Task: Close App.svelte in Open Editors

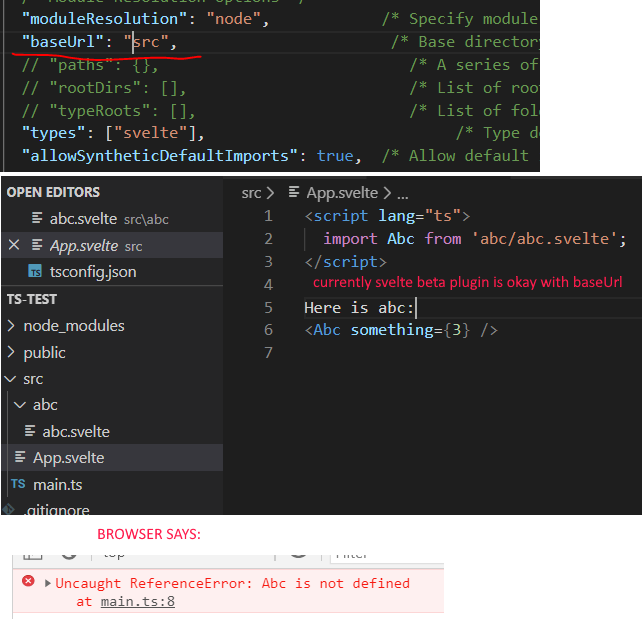Action: coord(14,245)
